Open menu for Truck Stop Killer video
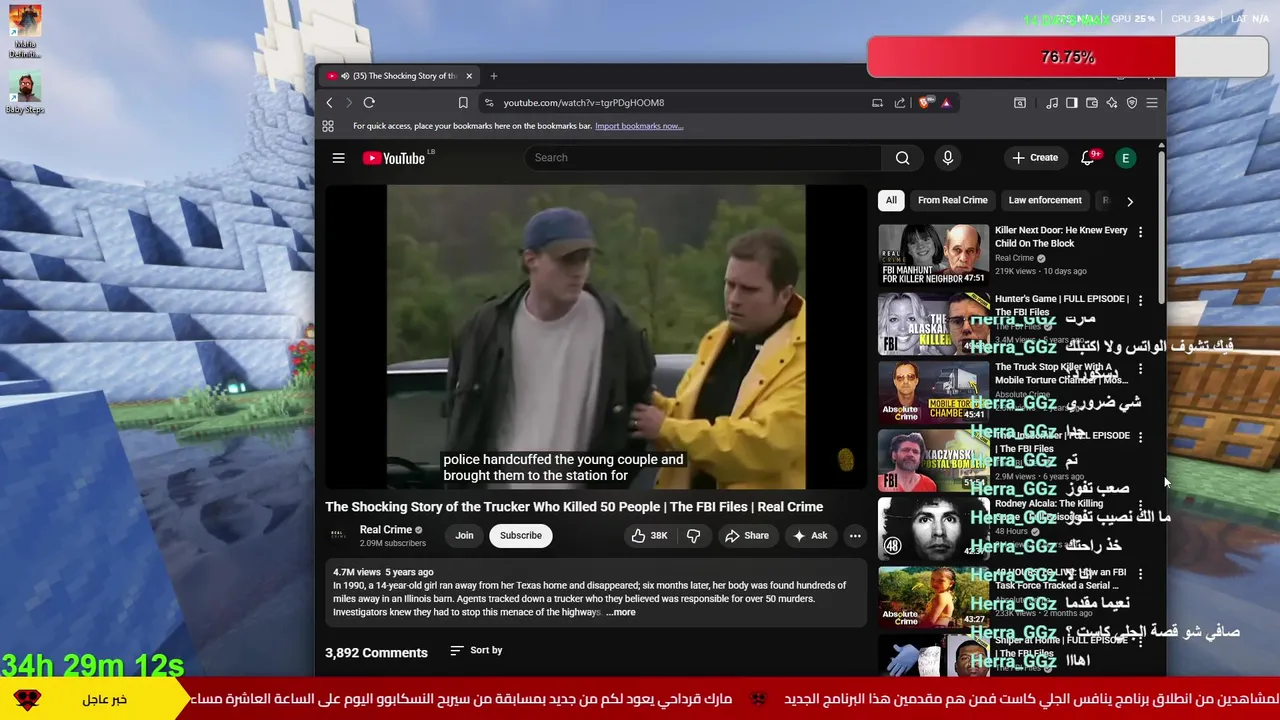The height and width of the screenshot is (720, 1280). [1140, 369]
